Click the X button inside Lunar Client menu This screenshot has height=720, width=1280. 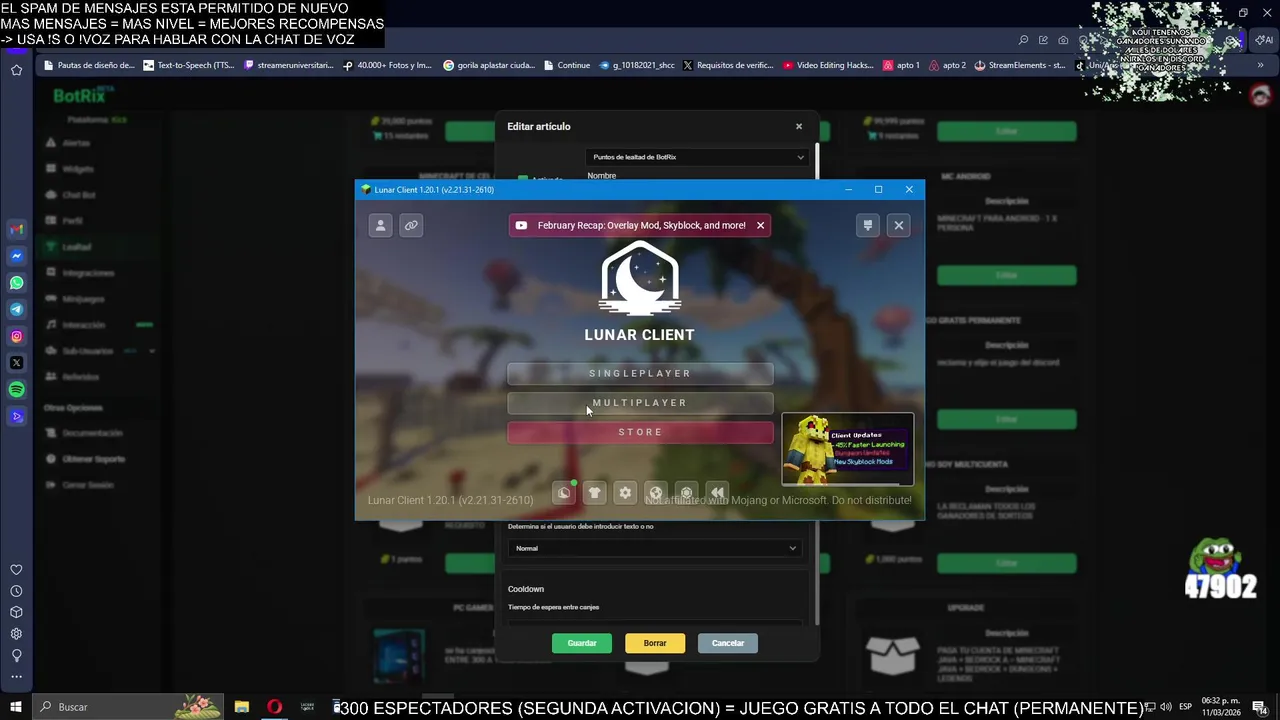click(899, 225)
